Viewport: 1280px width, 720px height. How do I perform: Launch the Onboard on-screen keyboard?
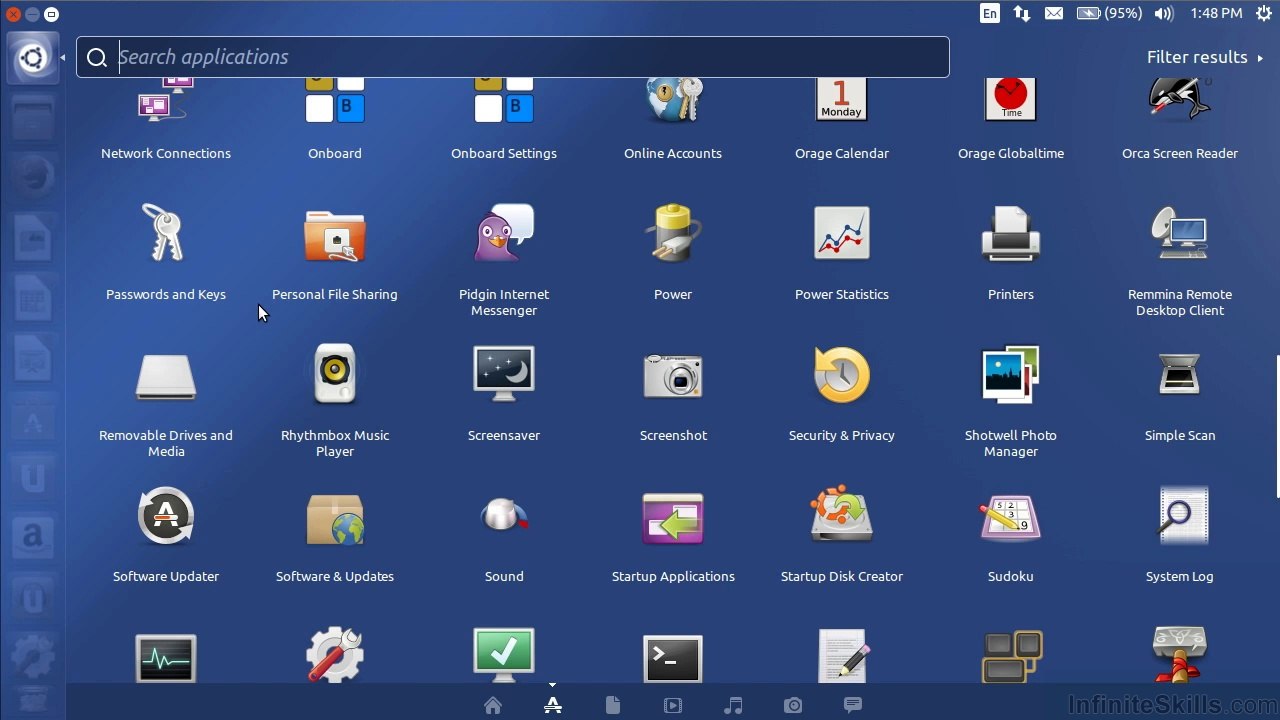click(x=335, y=118)
